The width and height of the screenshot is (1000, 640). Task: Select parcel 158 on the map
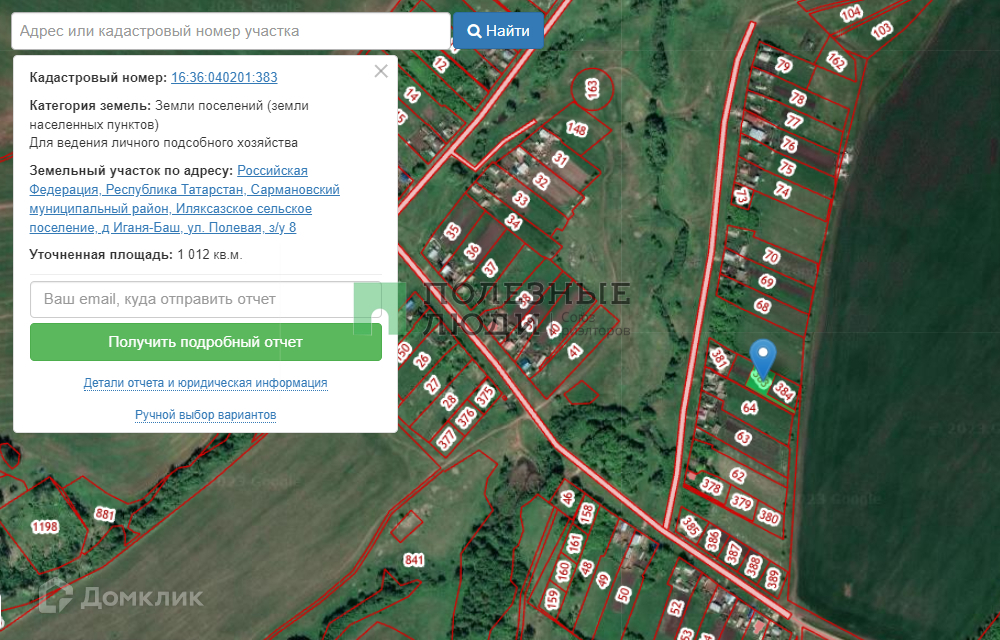click(x=587, y=513)
